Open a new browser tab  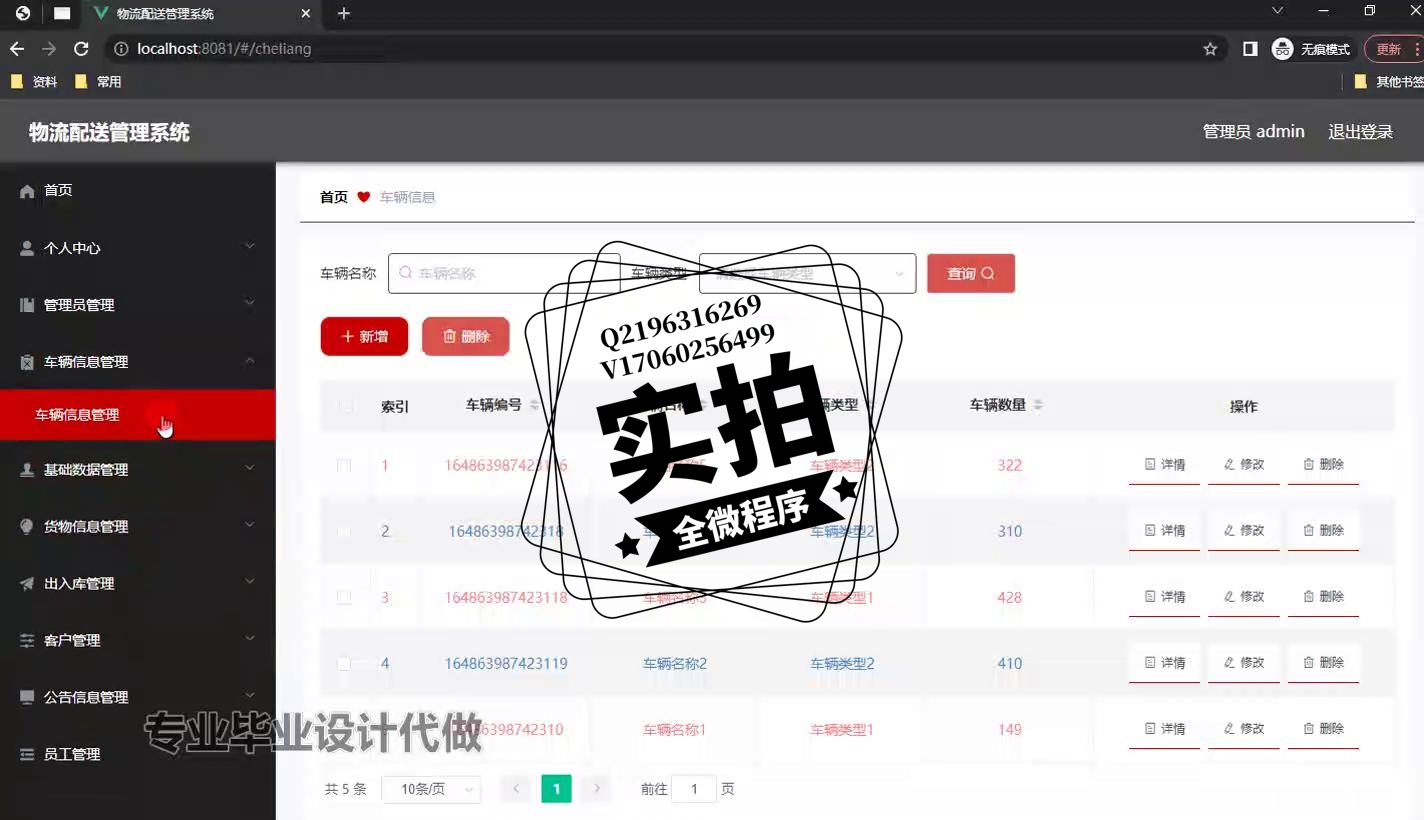click(344, 14)
